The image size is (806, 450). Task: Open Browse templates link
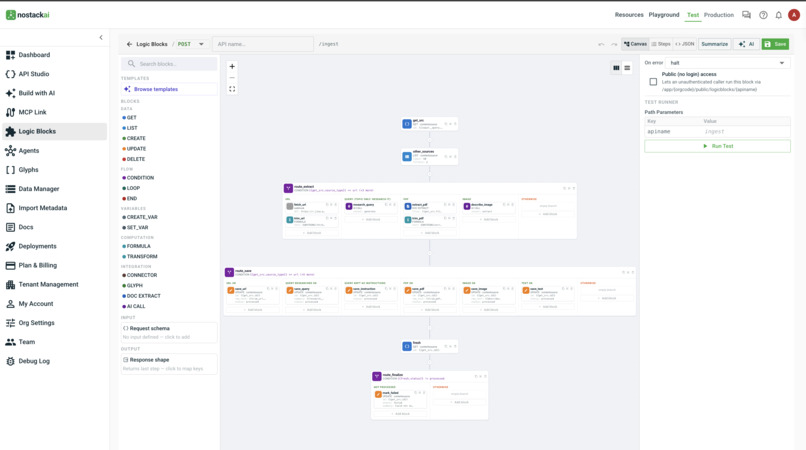(x=156, y=89)
